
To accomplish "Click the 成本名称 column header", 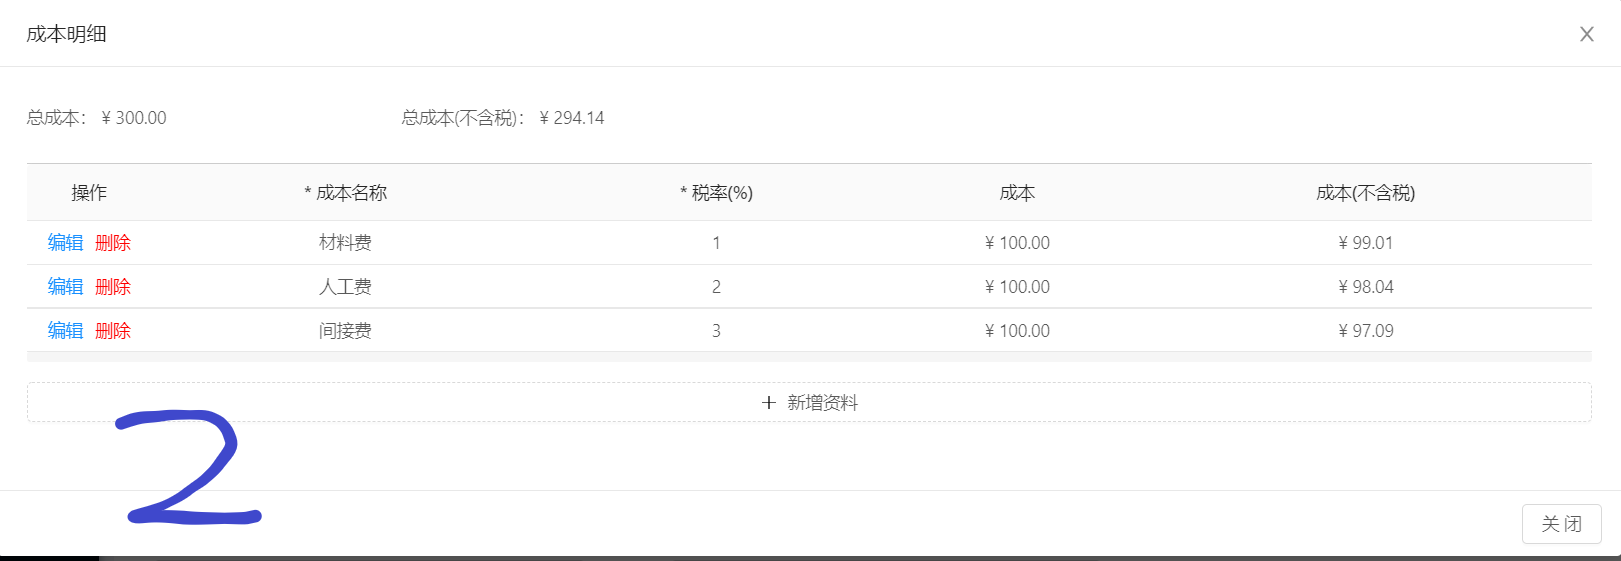I will [346, 193].
